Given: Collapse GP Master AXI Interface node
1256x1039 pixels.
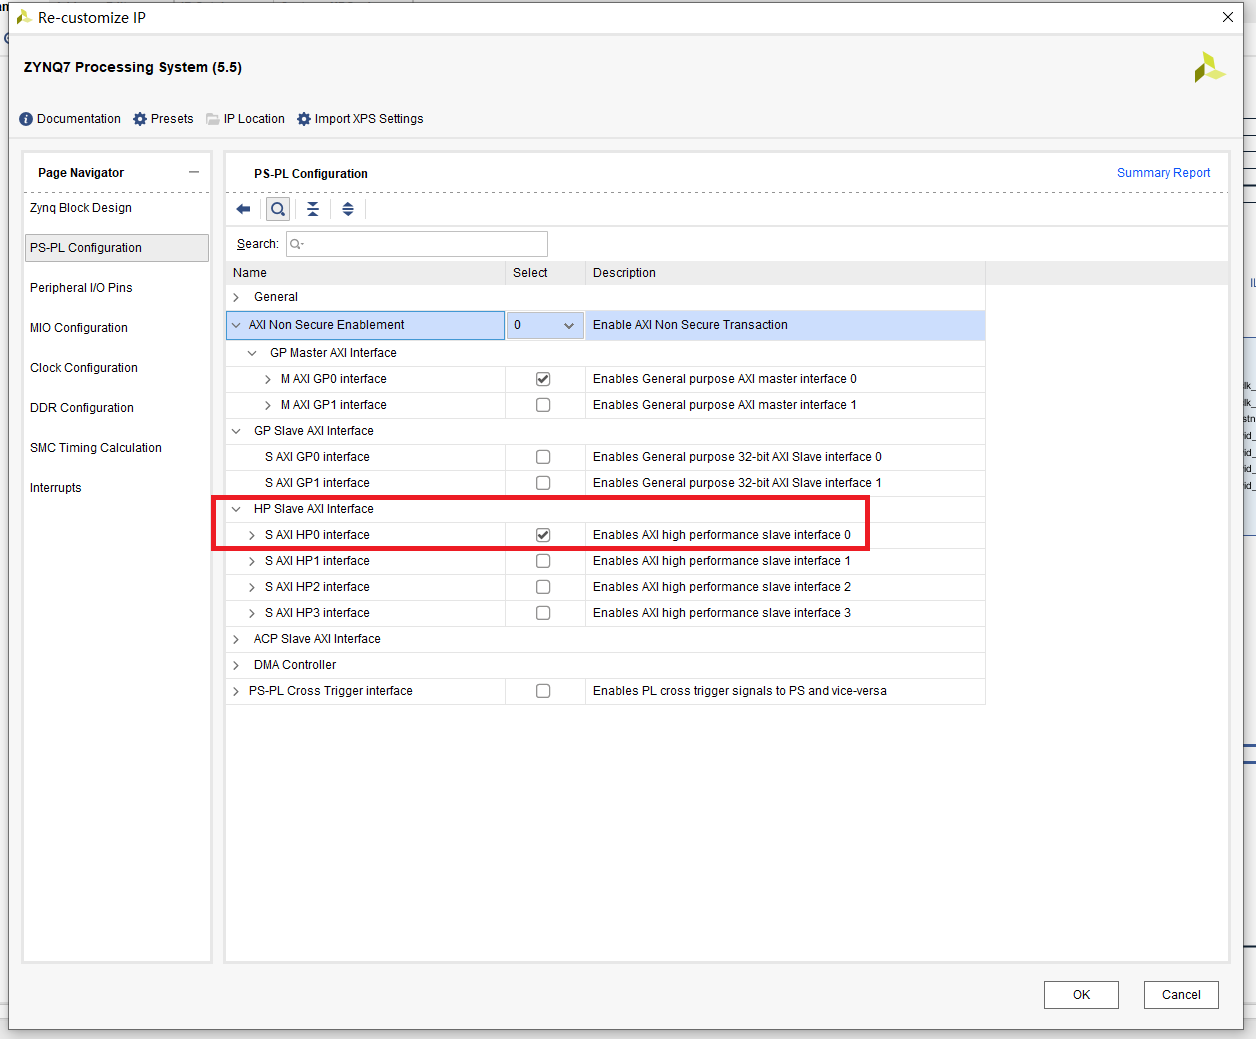Looking at the screenshot, I should point(252,353).
